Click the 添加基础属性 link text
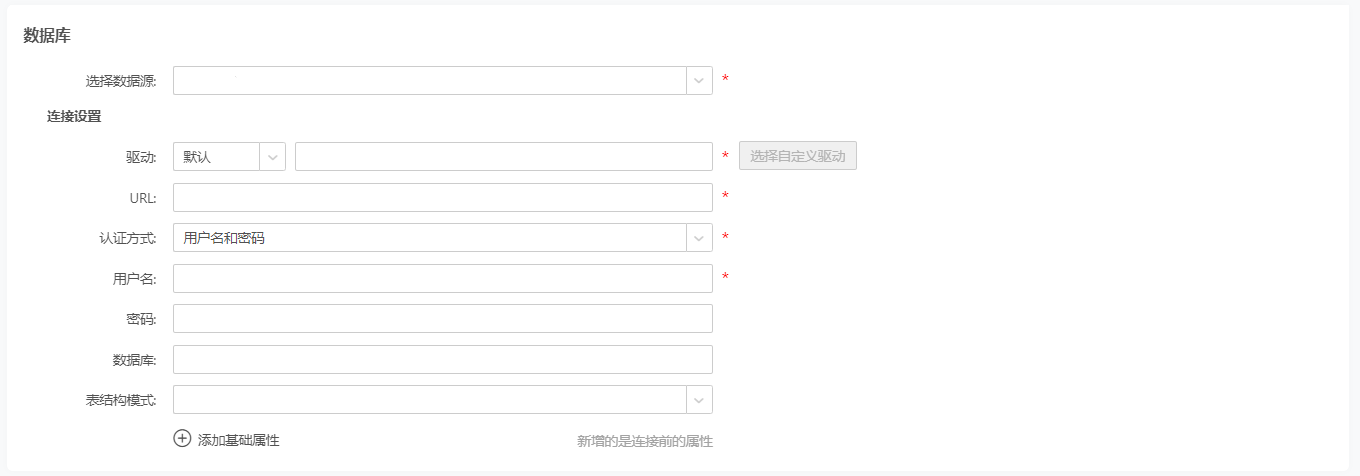The width and height of the screenshot is (1360, 476). pyautogui.click(x=239, y=440)
